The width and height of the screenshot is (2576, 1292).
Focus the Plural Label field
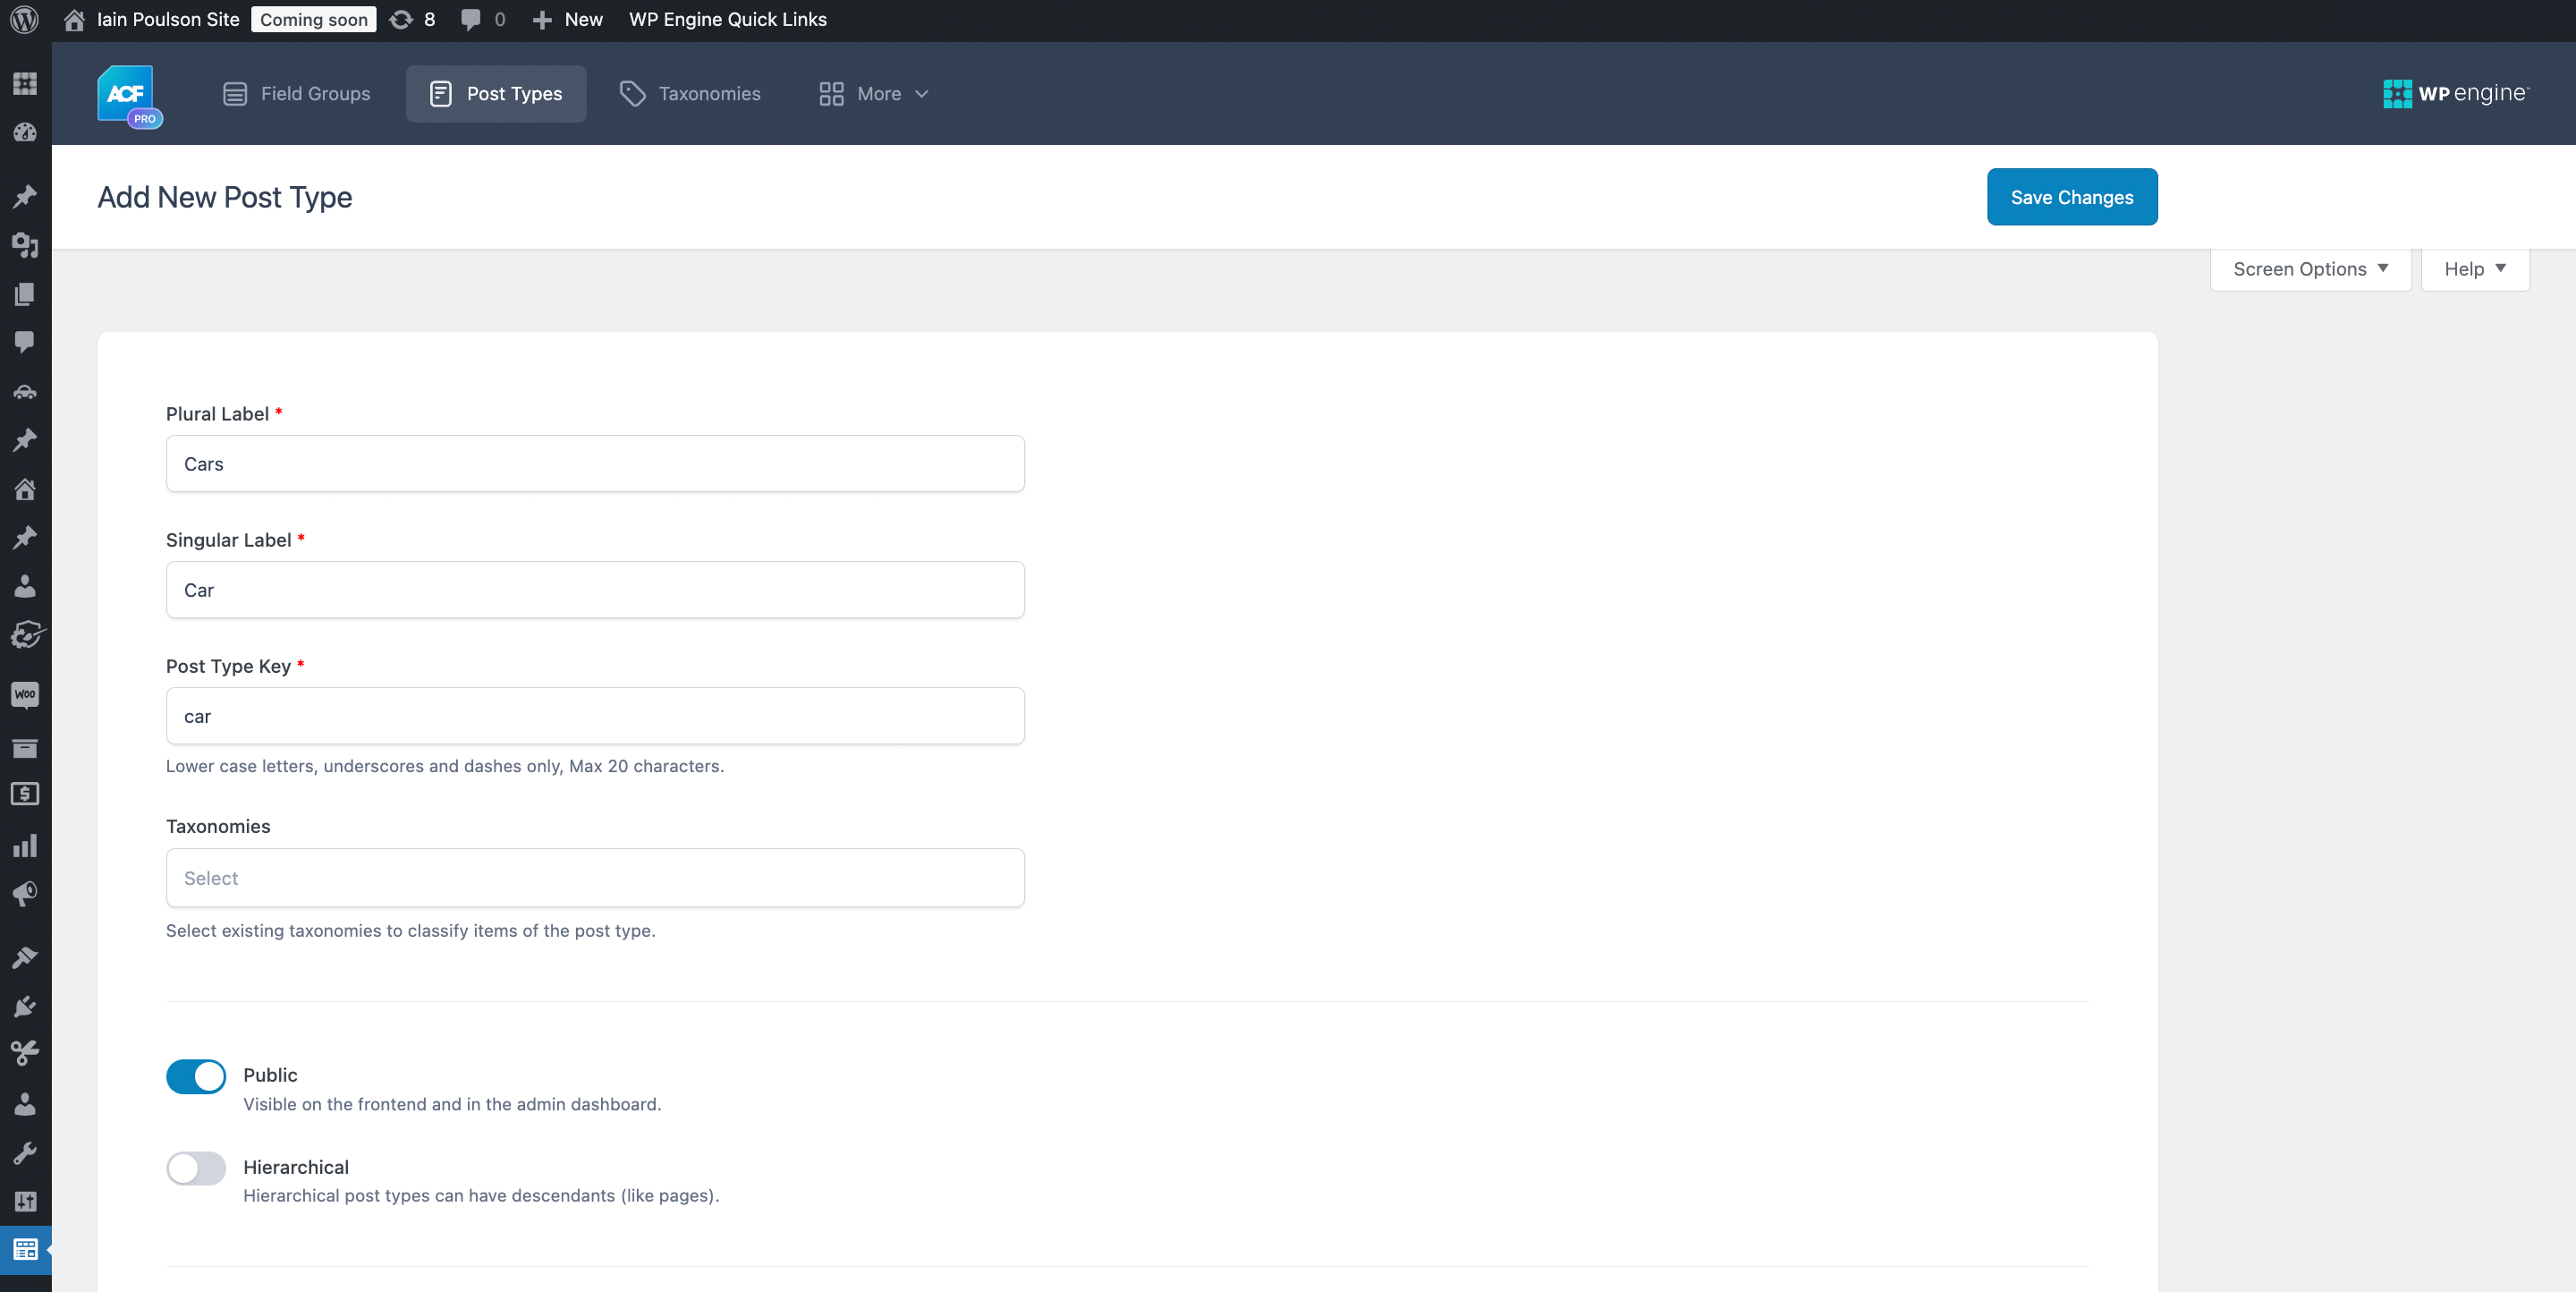coord(595,463)
